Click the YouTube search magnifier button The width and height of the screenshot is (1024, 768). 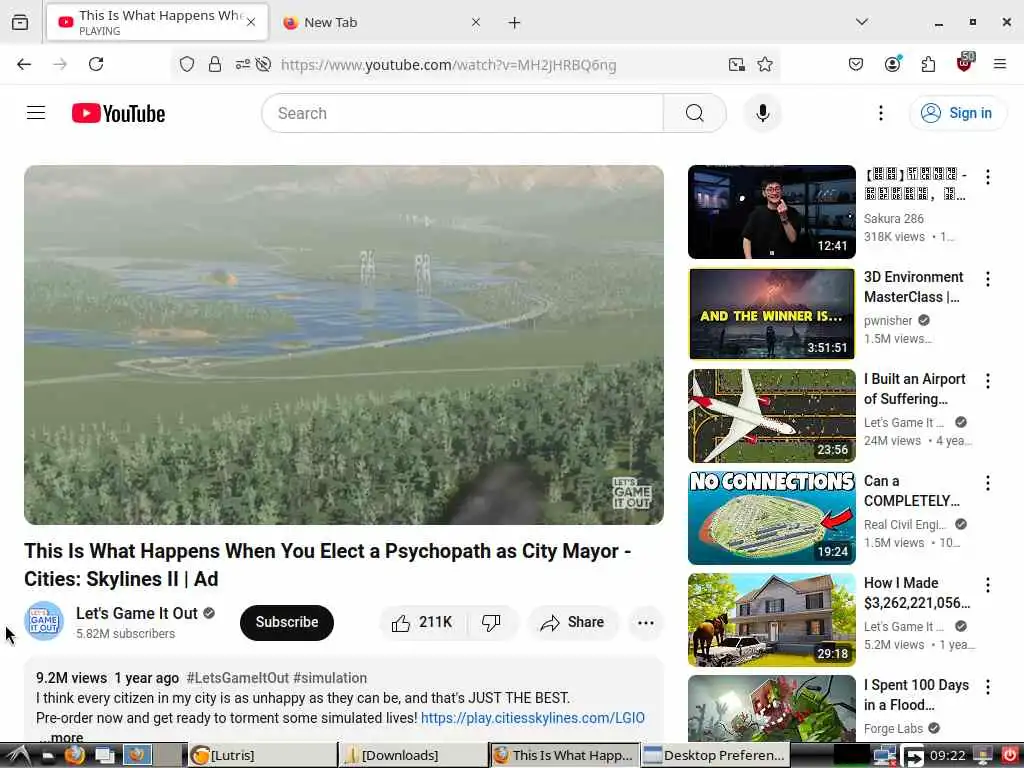[695, 113]
